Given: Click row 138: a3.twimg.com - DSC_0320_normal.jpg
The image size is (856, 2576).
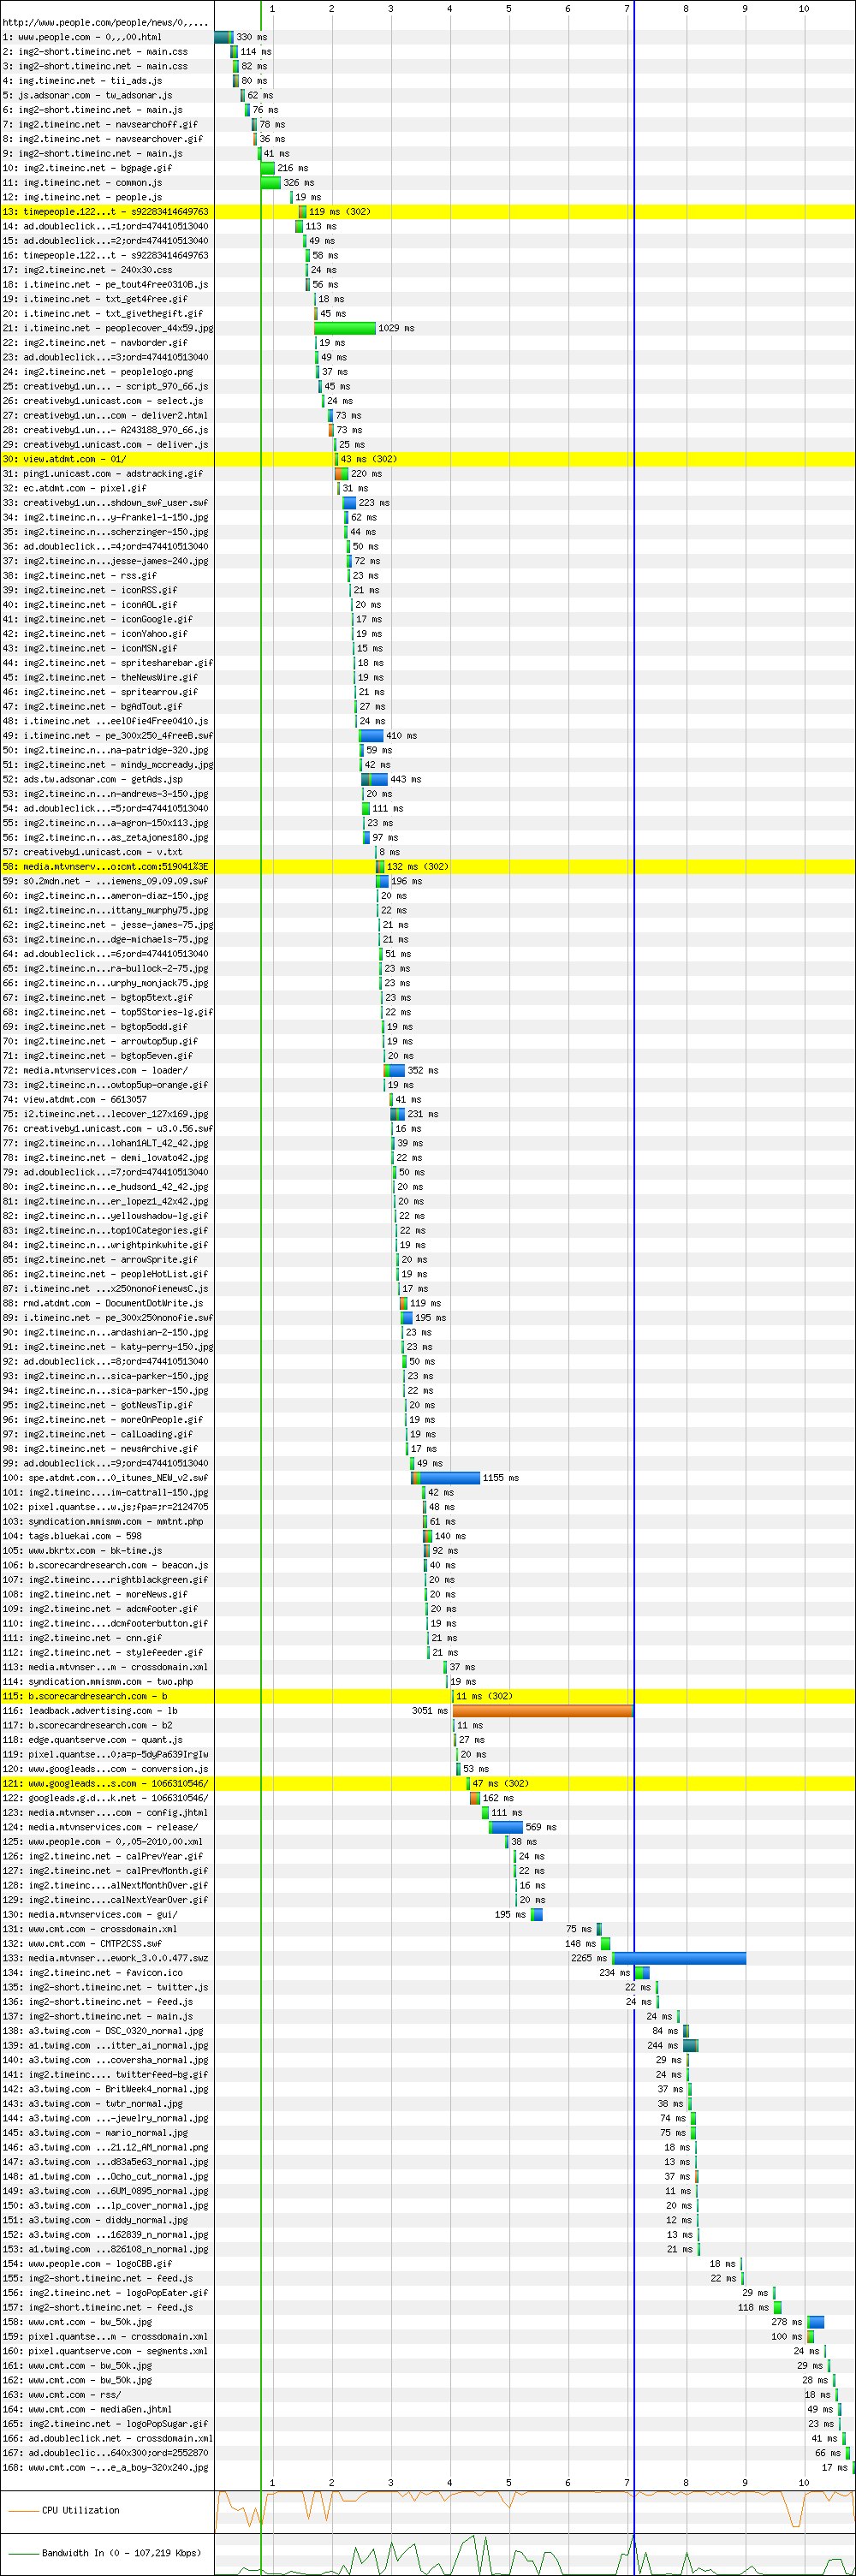Looking at the screenshot, I should point(428,2031).
